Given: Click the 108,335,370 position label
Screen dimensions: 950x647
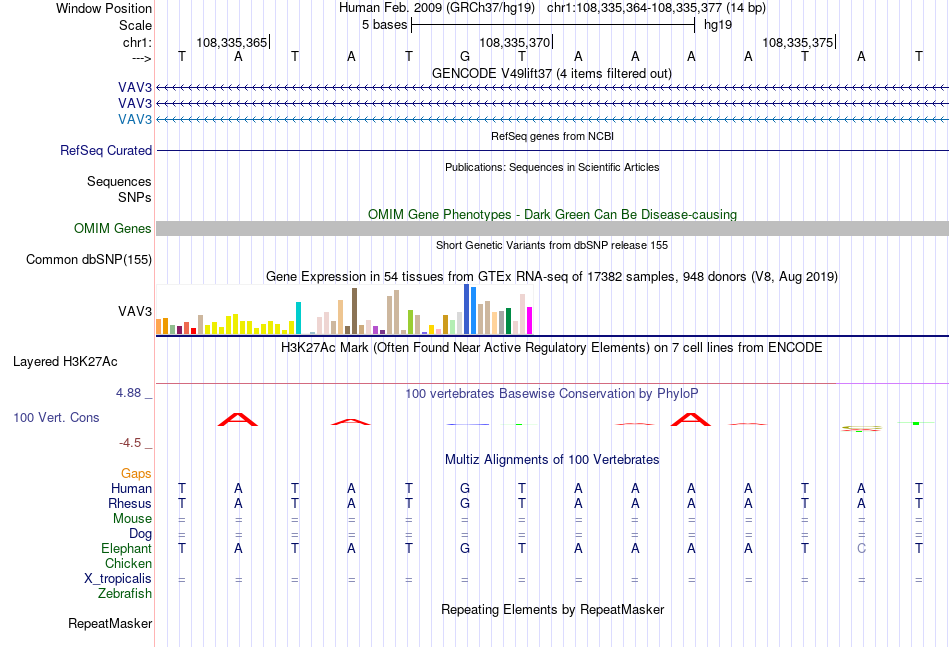Looking at the screenshot, I should coord(514,42).
